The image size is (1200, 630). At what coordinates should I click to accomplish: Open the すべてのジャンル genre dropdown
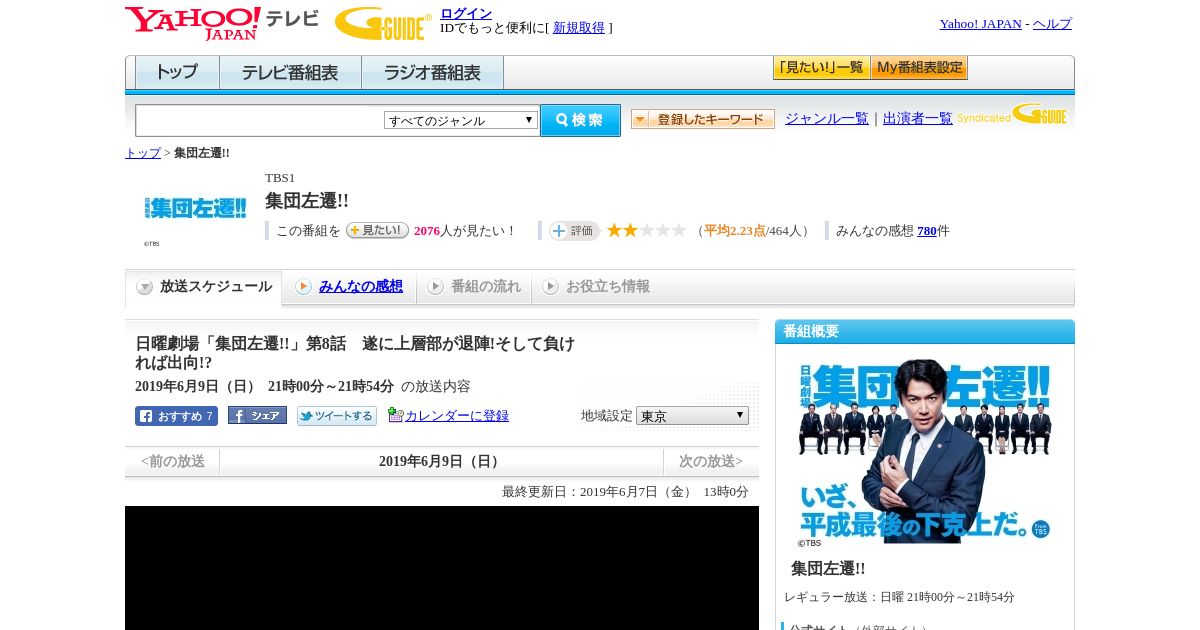tap(461, 120)
